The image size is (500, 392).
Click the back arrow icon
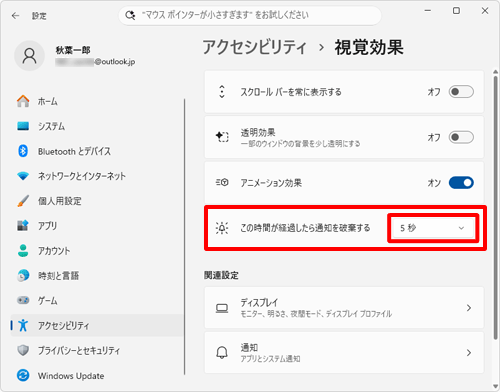click(x=15, y=16)
